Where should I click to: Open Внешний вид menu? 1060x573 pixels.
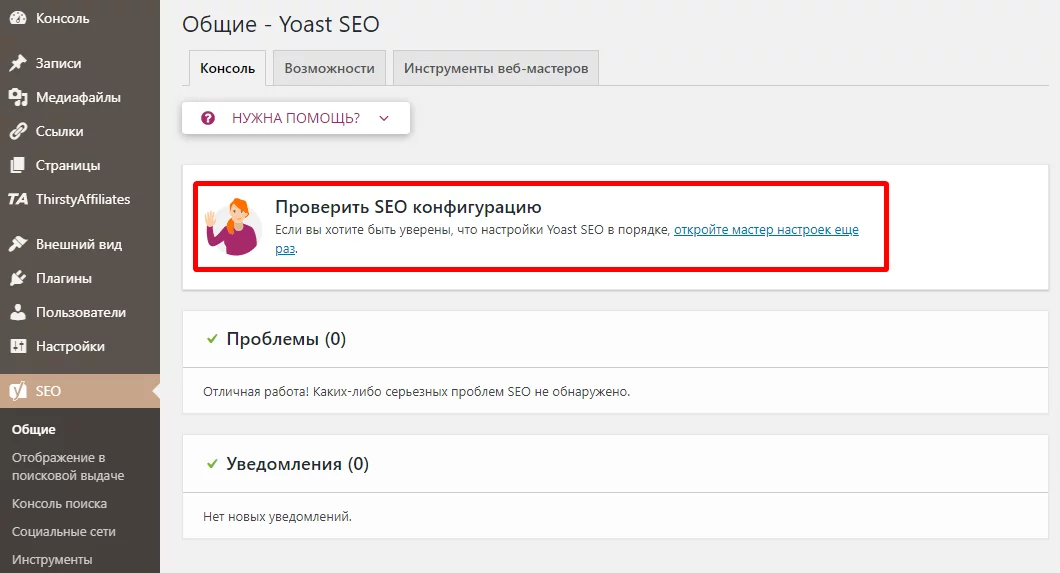tap(80, 244)
